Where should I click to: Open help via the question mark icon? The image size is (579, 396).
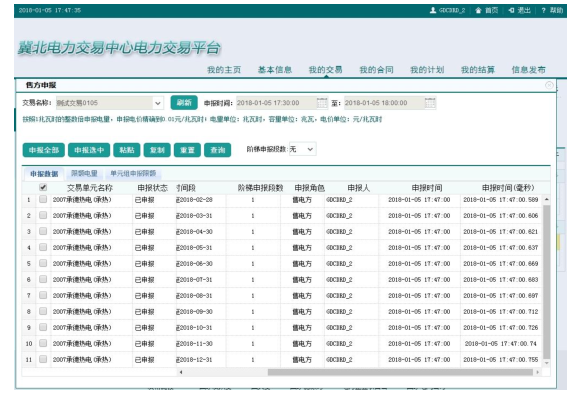pos(543,10)
